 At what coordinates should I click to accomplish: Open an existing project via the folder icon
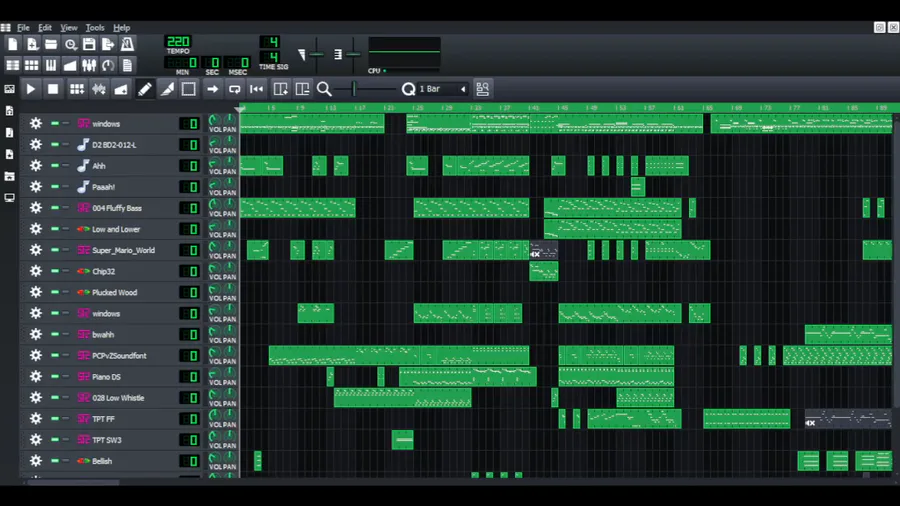pos(51,44)
